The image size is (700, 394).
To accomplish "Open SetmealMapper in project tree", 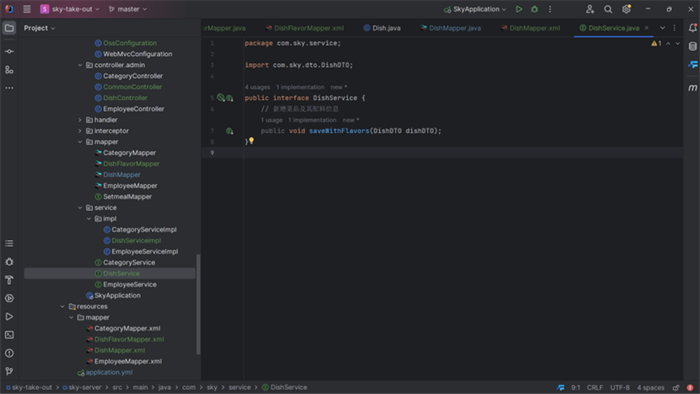I will click(x=123, y=197).
